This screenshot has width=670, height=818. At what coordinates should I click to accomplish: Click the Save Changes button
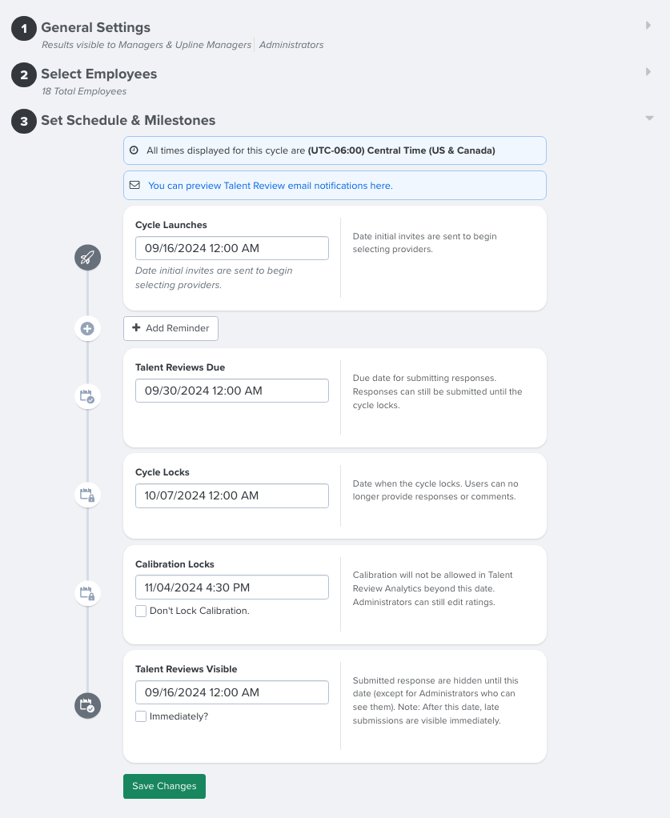click(x=164, y=786)
